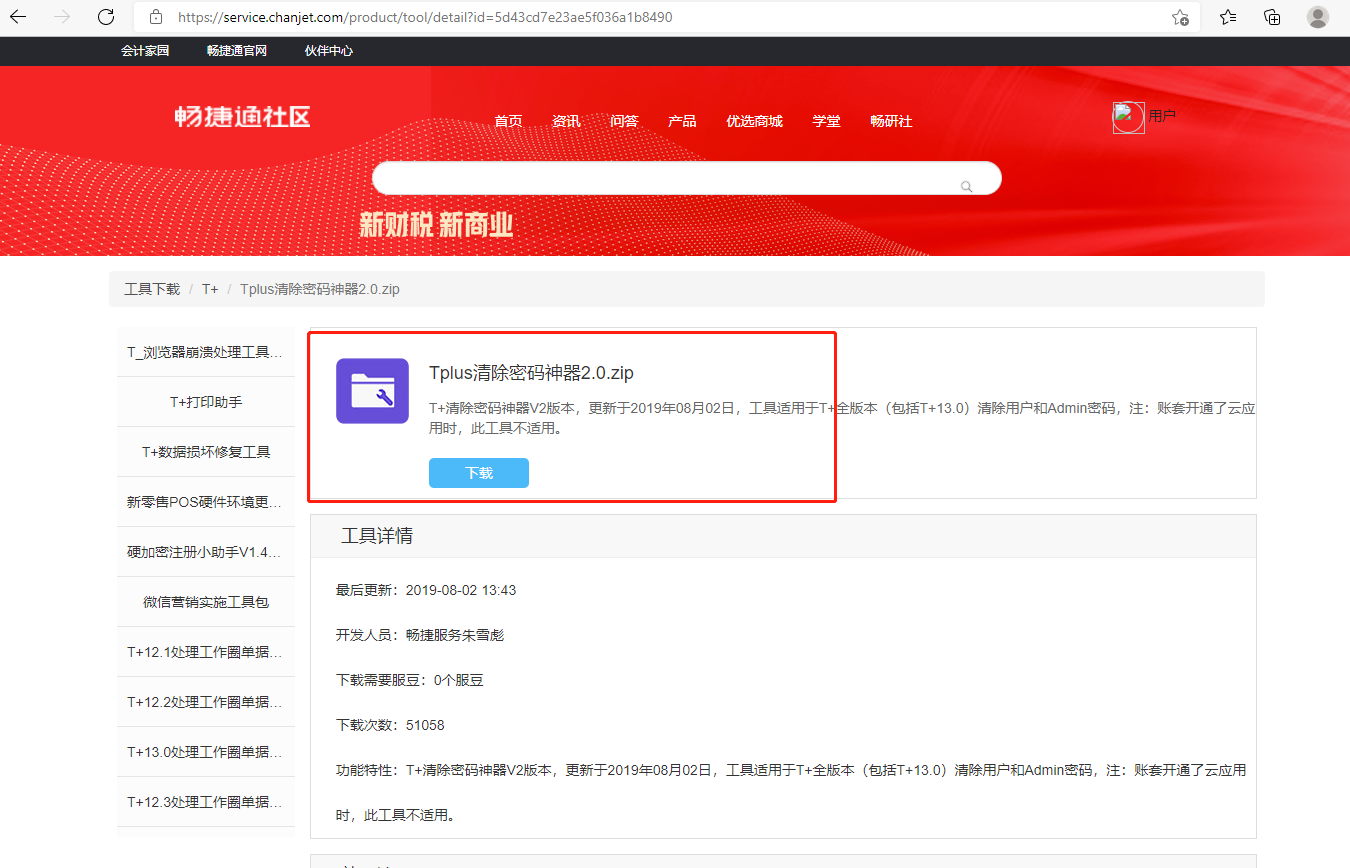Click the site lock icon in address bar
The width and height of the screenshot is (1350, 868).
pyautogui.click(x=155, y=17)
